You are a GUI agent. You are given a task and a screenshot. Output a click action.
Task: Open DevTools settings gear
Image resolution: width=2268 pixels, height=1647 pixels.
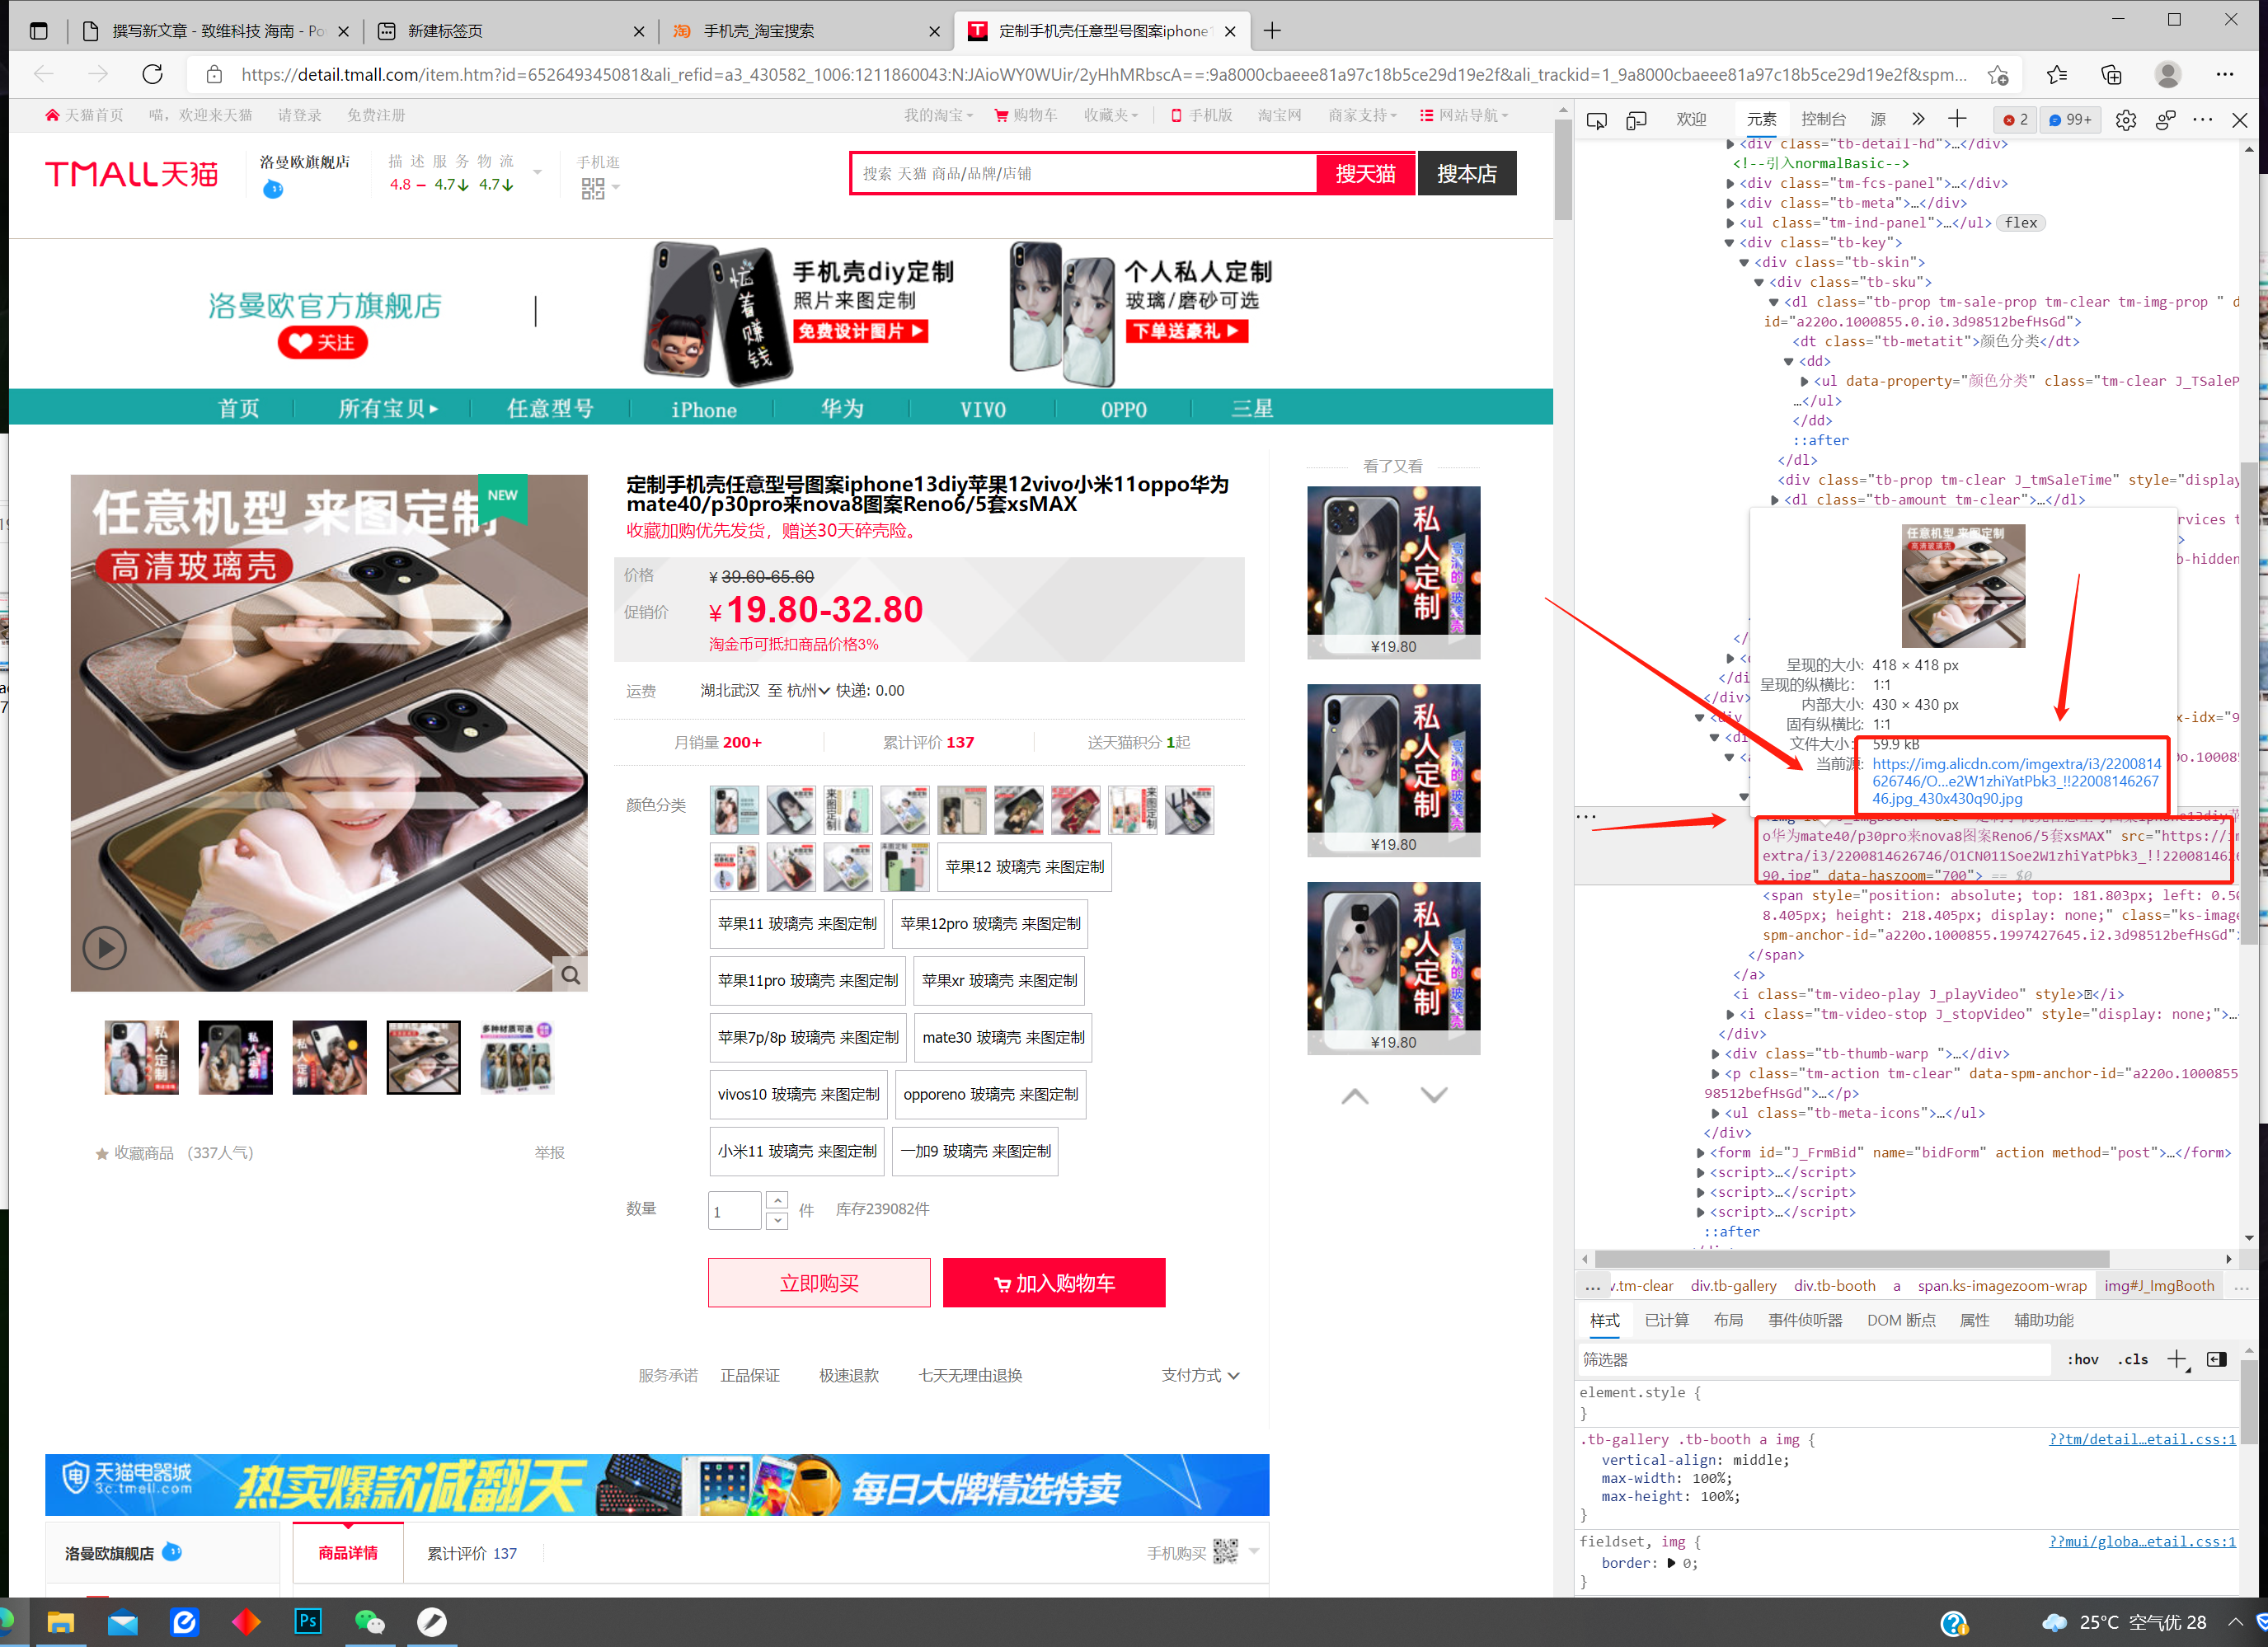pyautogui.click(x=2126, y=120)
